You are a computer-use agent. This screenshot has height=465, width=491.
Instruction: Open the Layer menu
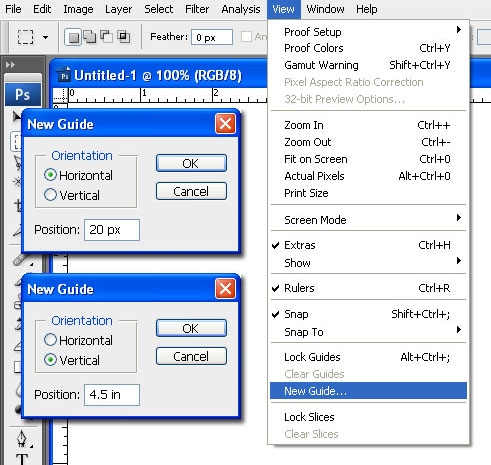(x=118, y=9)
